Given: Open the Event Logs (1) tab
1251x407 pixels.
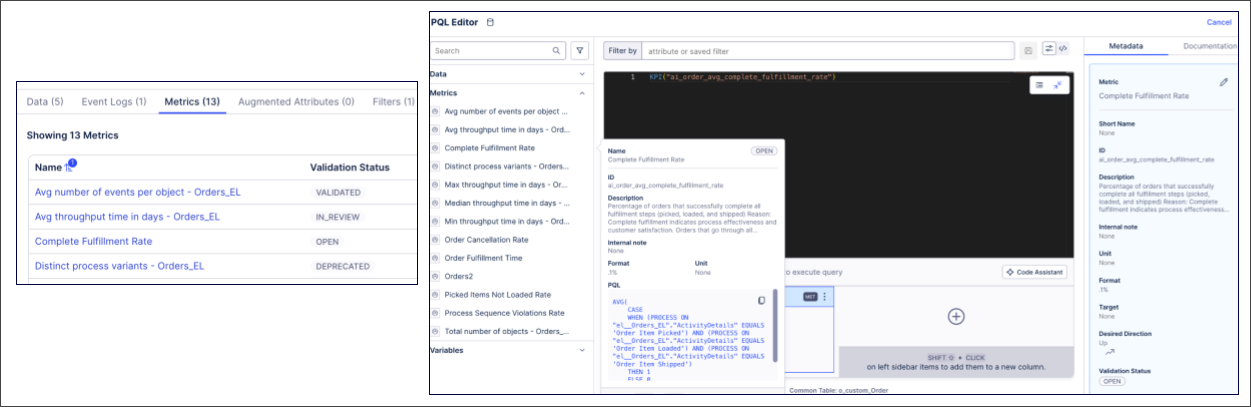Looking at the screenshot, I should (x=114, y=101).
